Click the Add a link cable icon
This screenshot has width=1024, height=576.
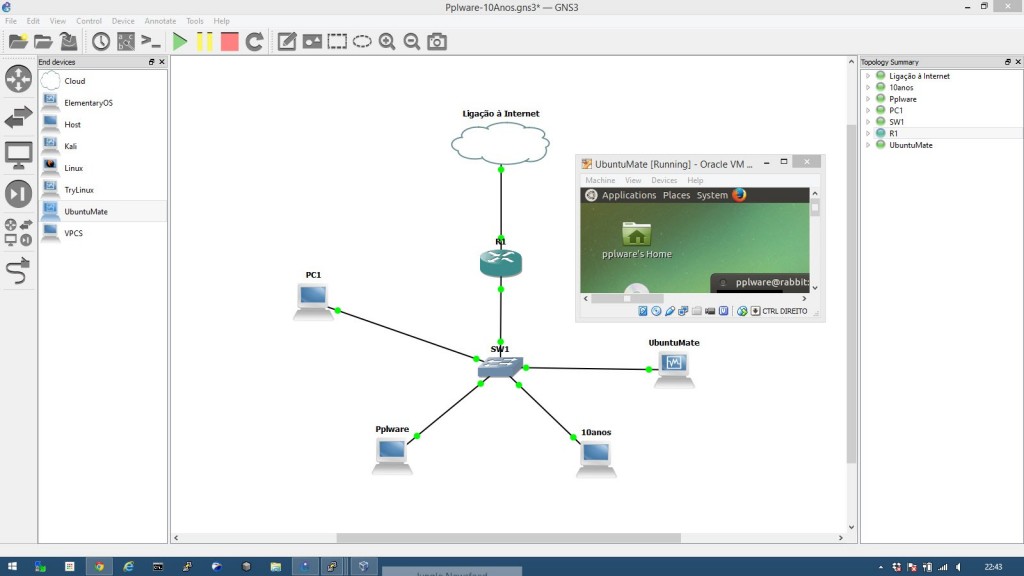click(x=18, y=270)
